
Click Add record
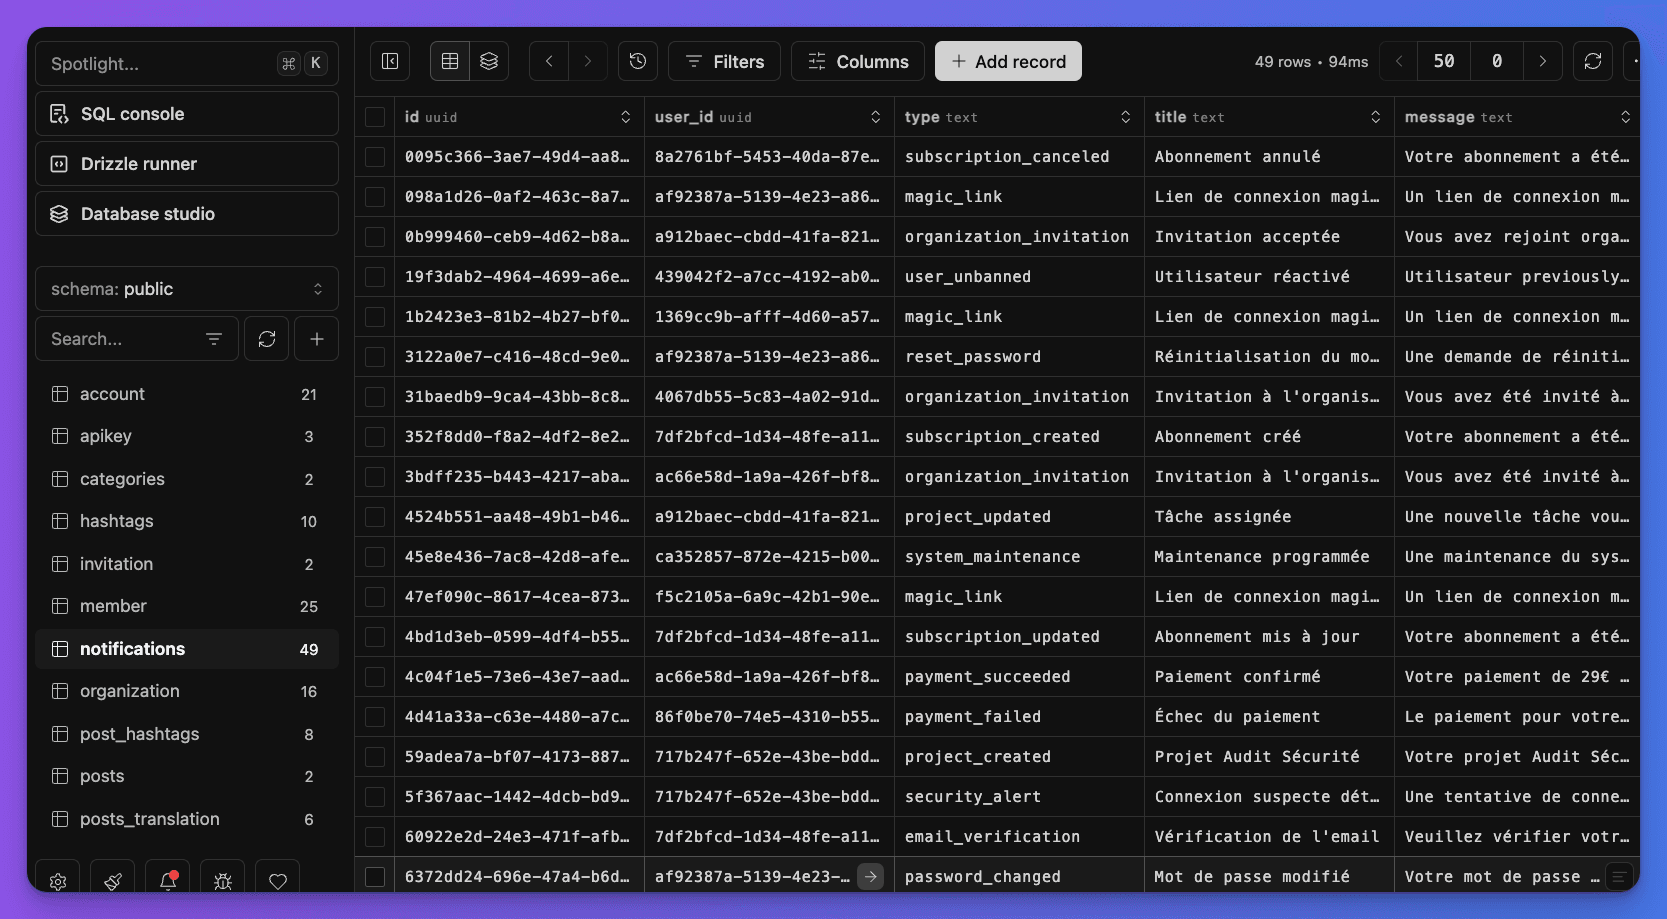(1008, 60)
